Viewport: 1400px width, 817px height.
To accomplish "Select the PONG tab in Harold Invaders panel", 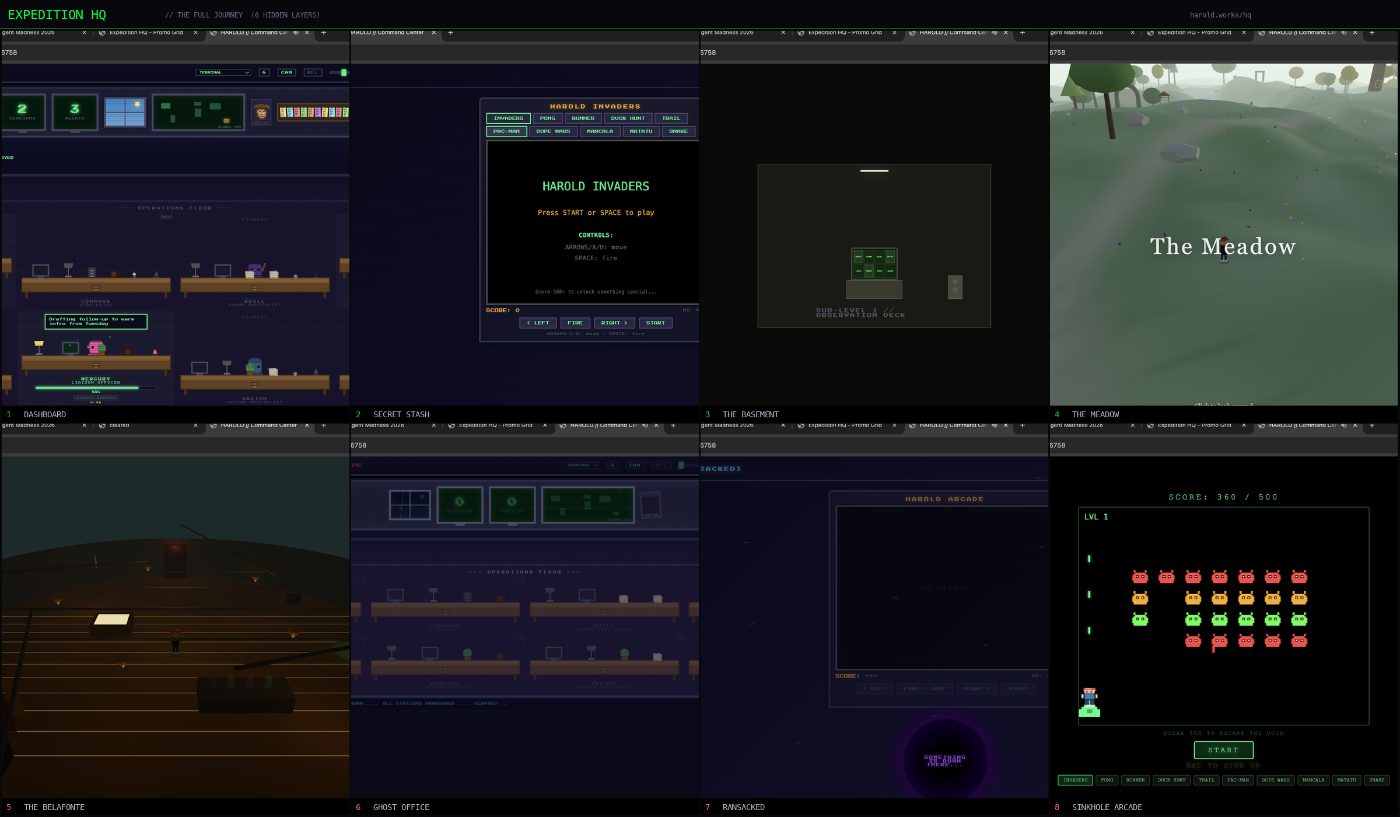I will click(549, 118).
